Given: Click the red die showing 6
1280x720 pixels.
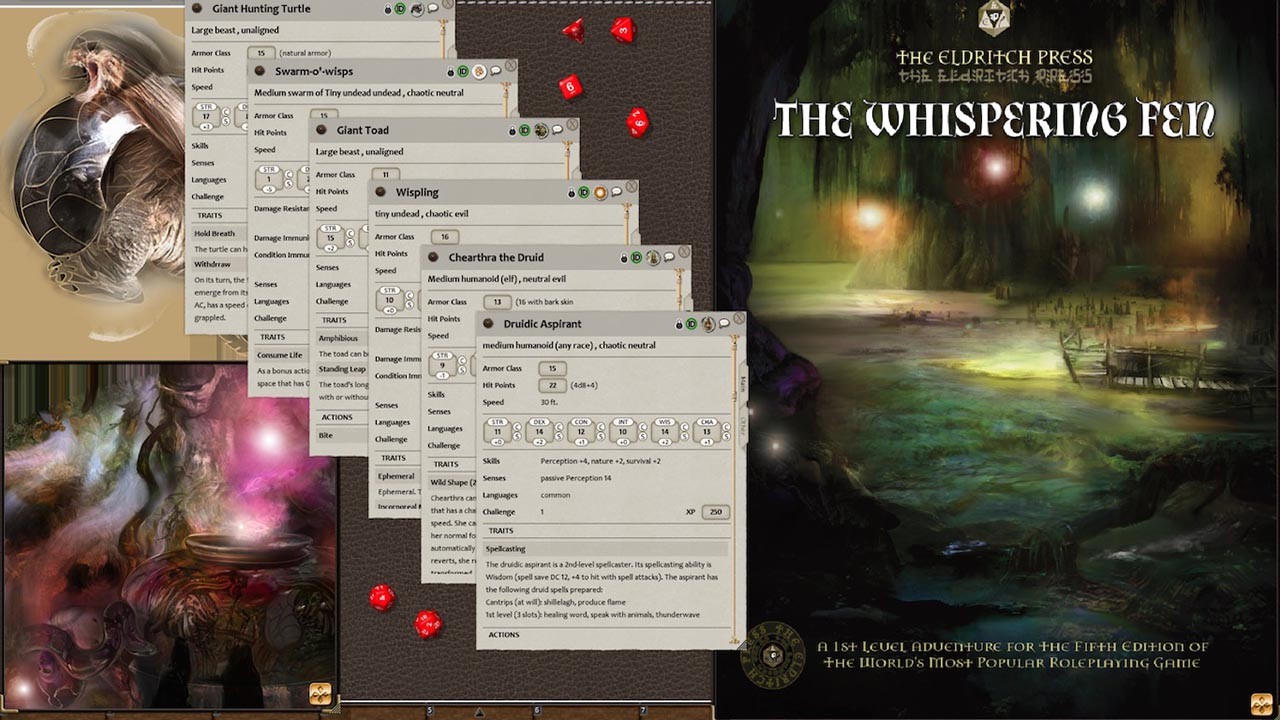Looking at the screenshot, I should tap(571, 87).
